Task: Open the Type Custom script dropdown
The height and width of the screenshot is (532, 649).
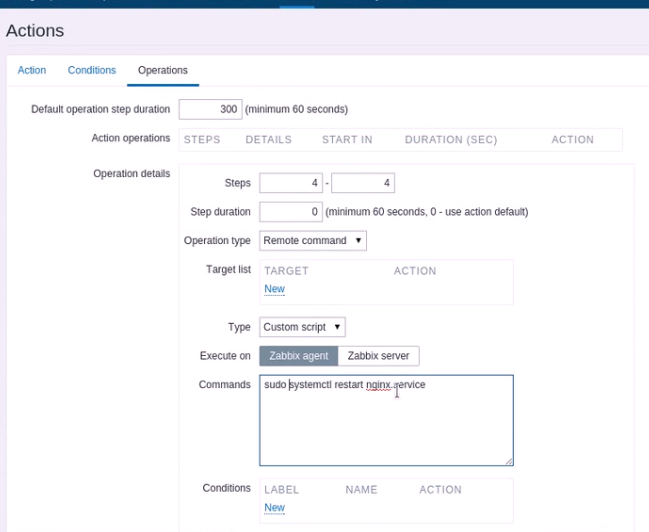Action: pos(303,327)
